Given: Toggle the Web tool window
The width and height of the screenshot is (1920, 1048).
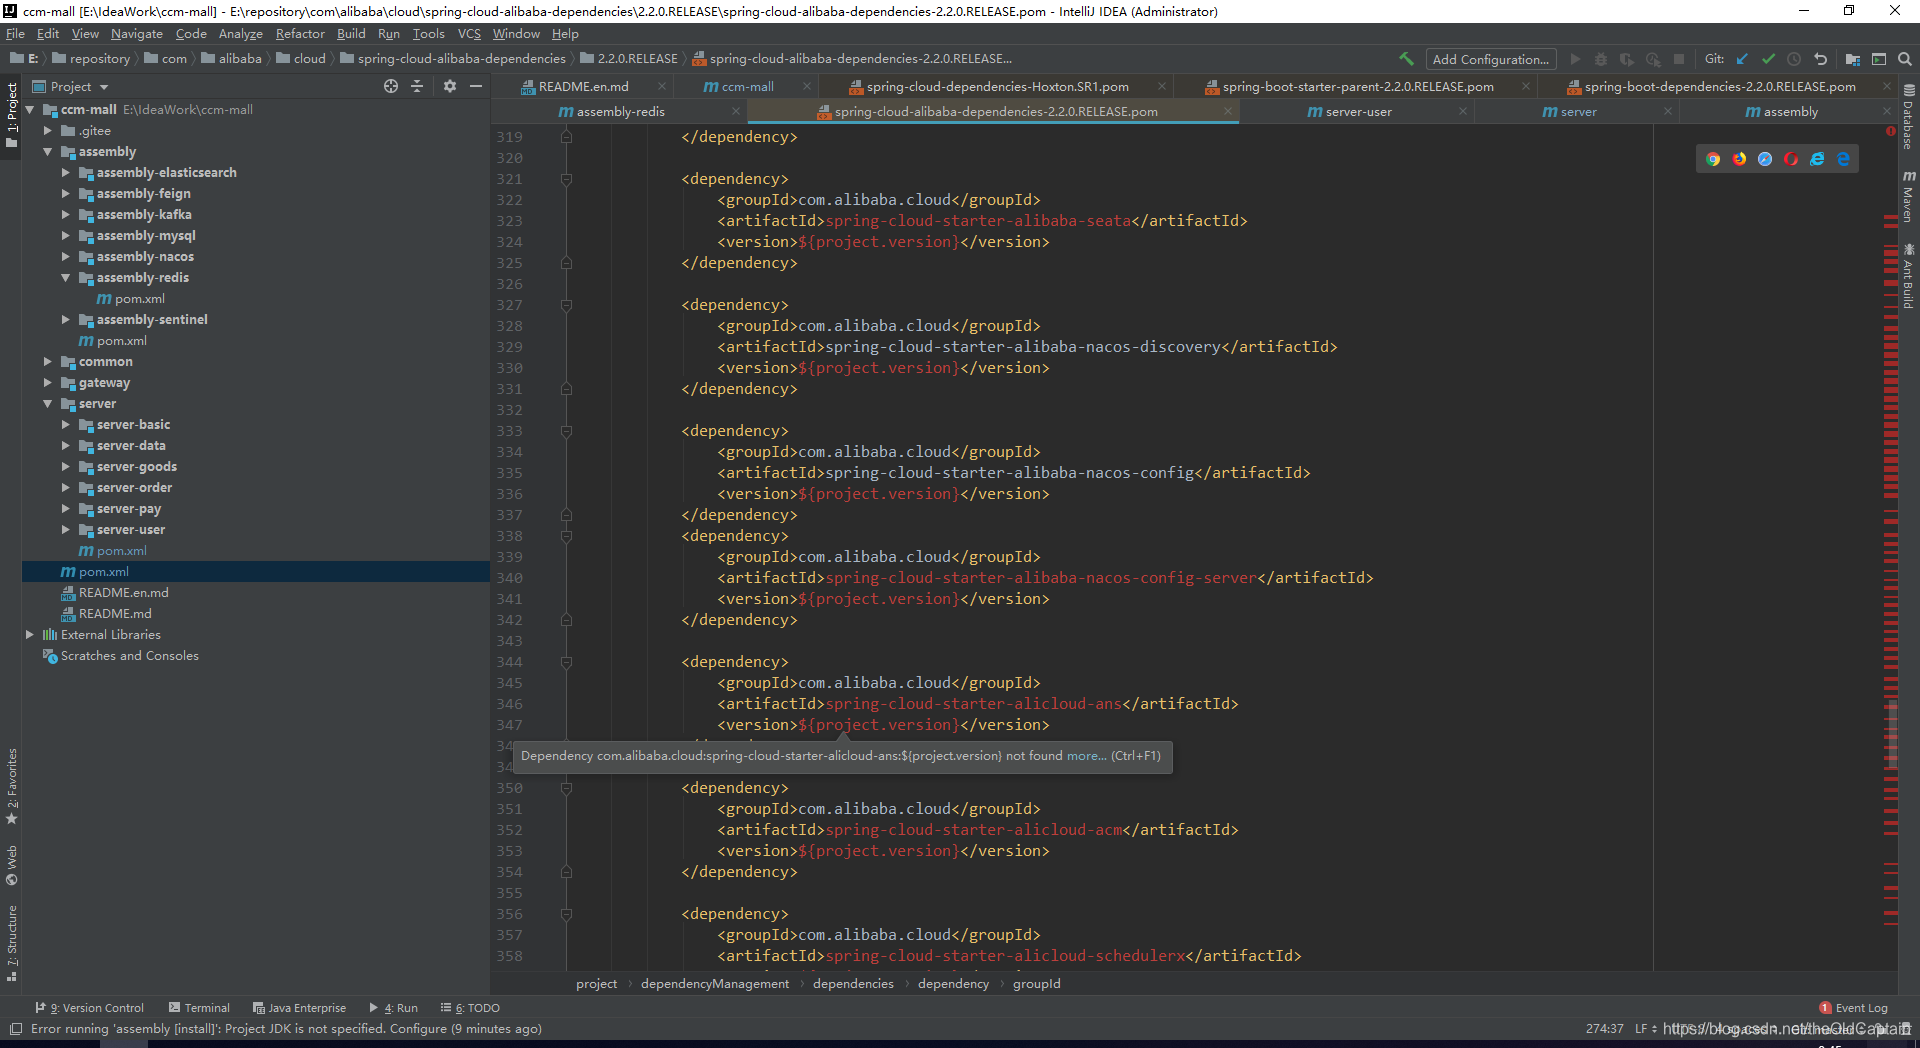Looking at the screenshot, I should coord(11,866).
